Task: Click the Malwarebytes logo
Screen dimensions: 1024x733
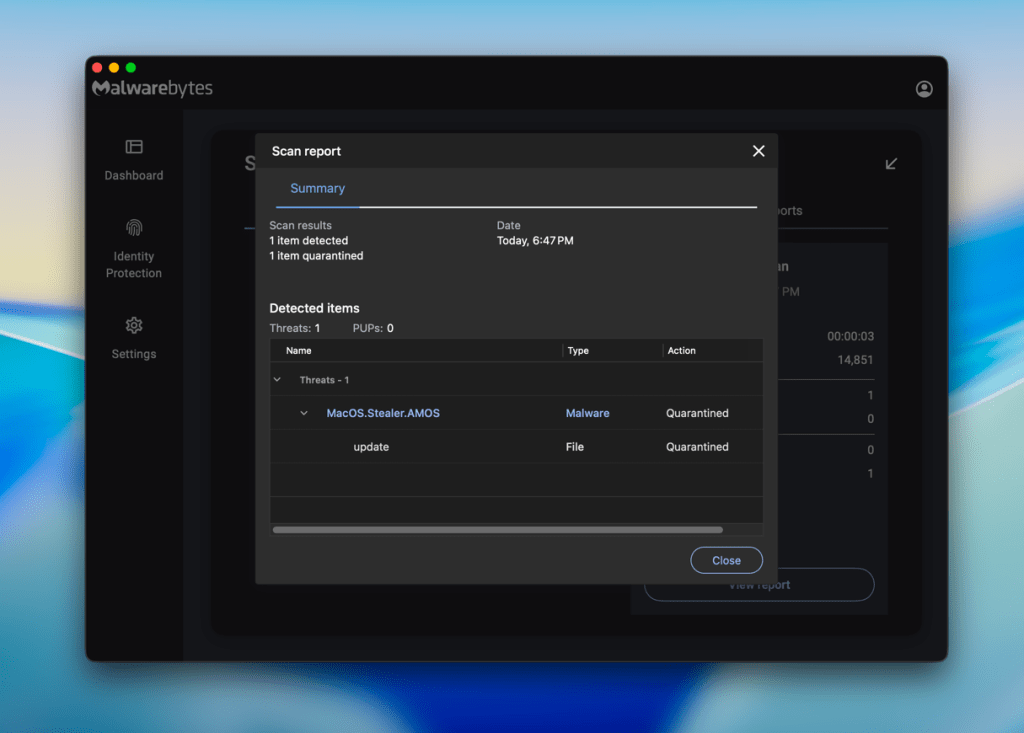Action: (x=152, y=88)
